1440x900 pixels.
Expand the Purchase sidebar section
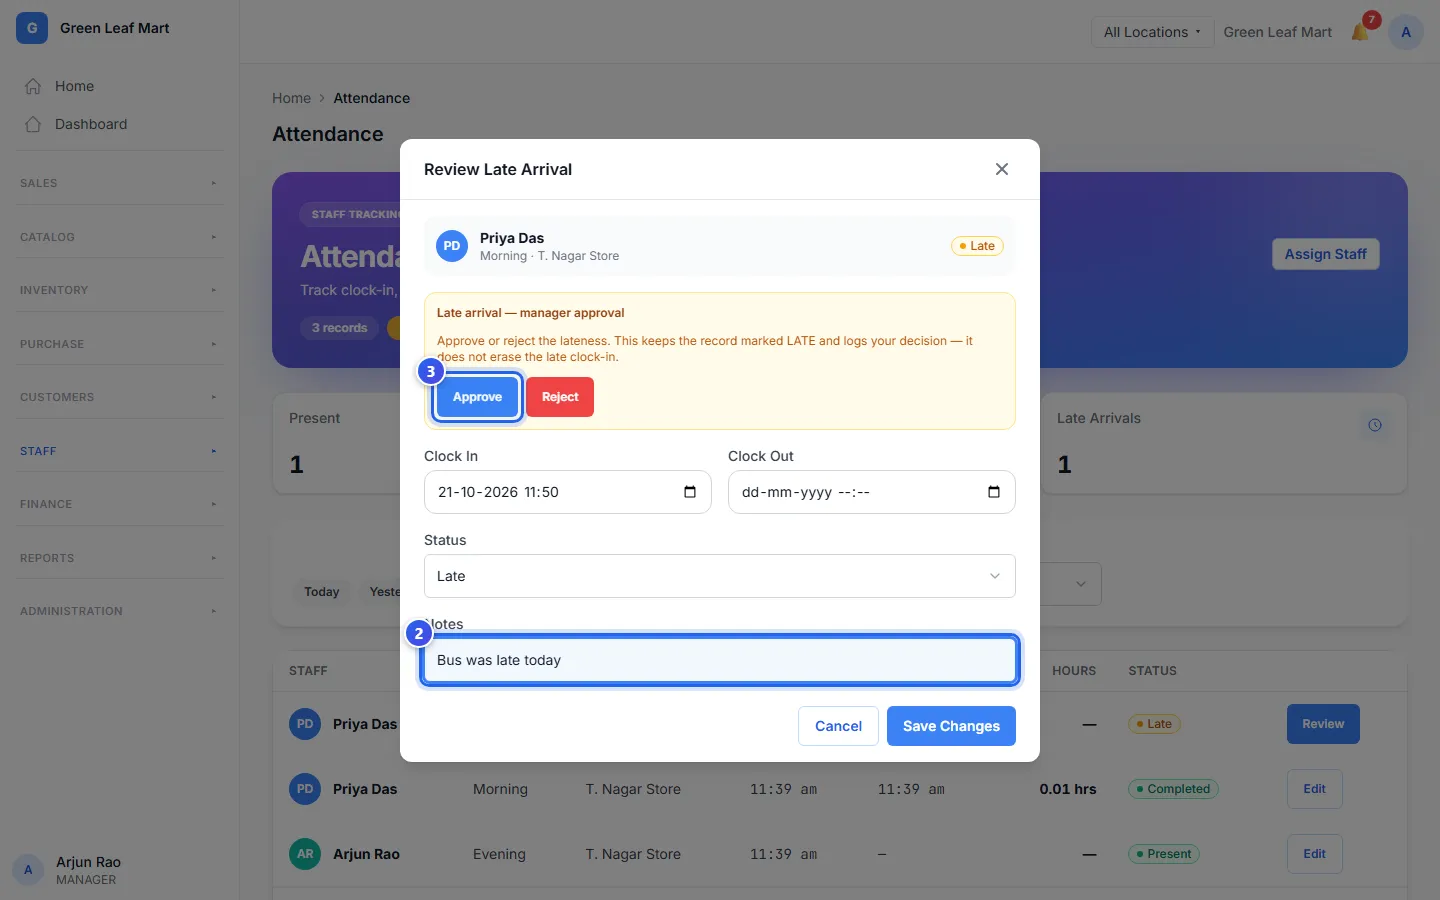[119, 344]
